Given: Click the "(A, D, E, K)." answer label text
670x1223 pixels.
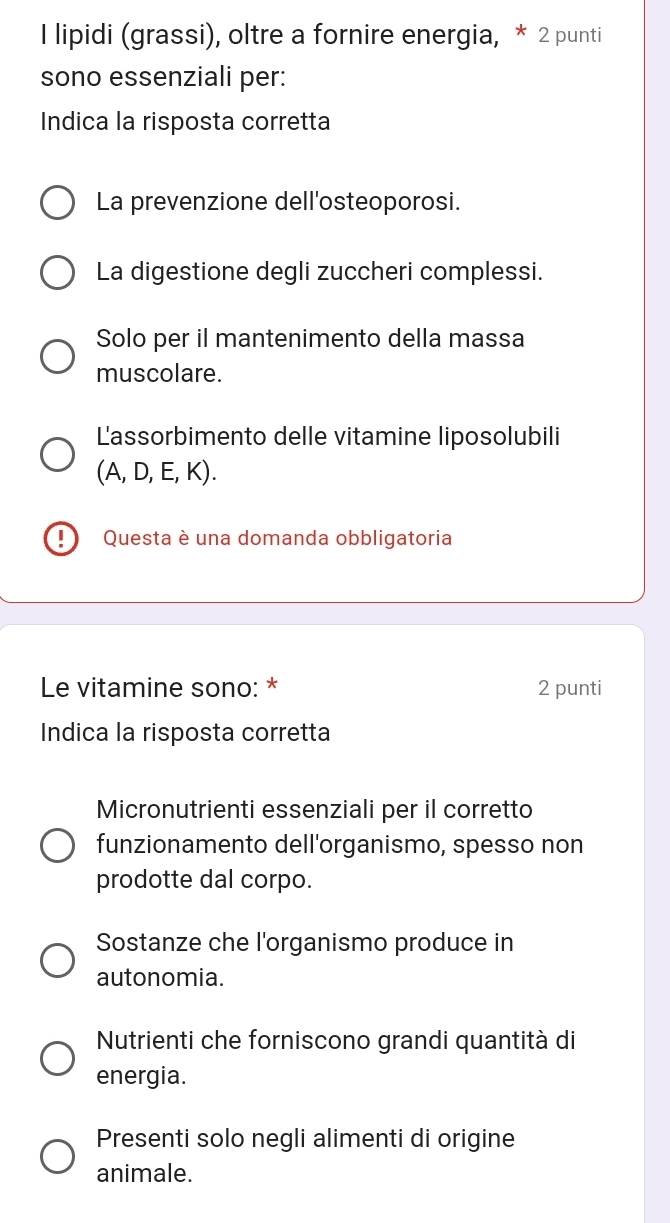Looking at the screenshot, I should pyautogui.click(x=158, y=470).
